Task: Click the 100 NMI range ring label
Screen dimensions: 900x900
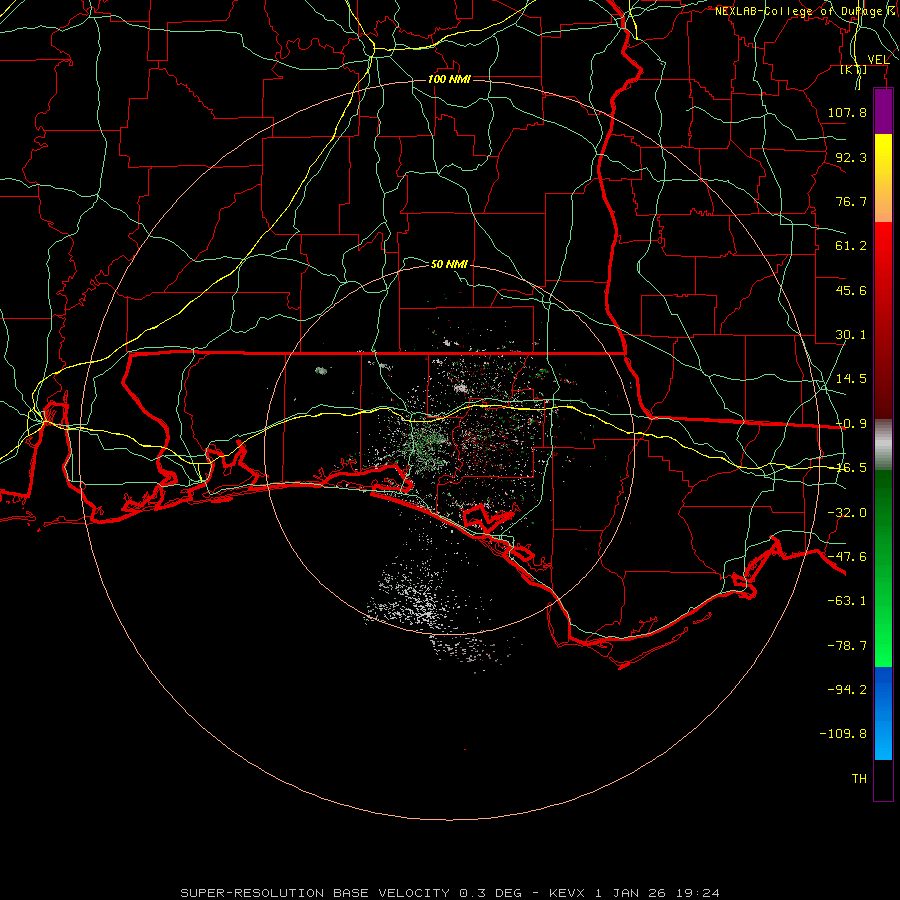Action: (x=449, y=79)
